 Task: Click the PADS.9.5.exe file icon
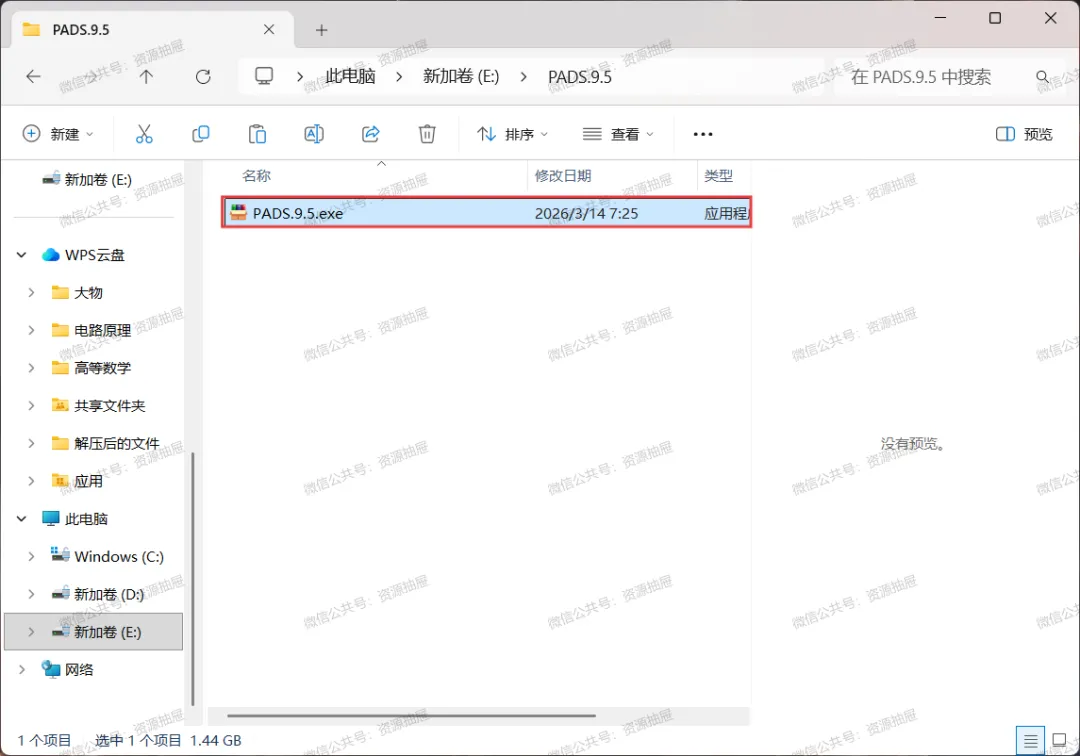click(x=238, y=213)
